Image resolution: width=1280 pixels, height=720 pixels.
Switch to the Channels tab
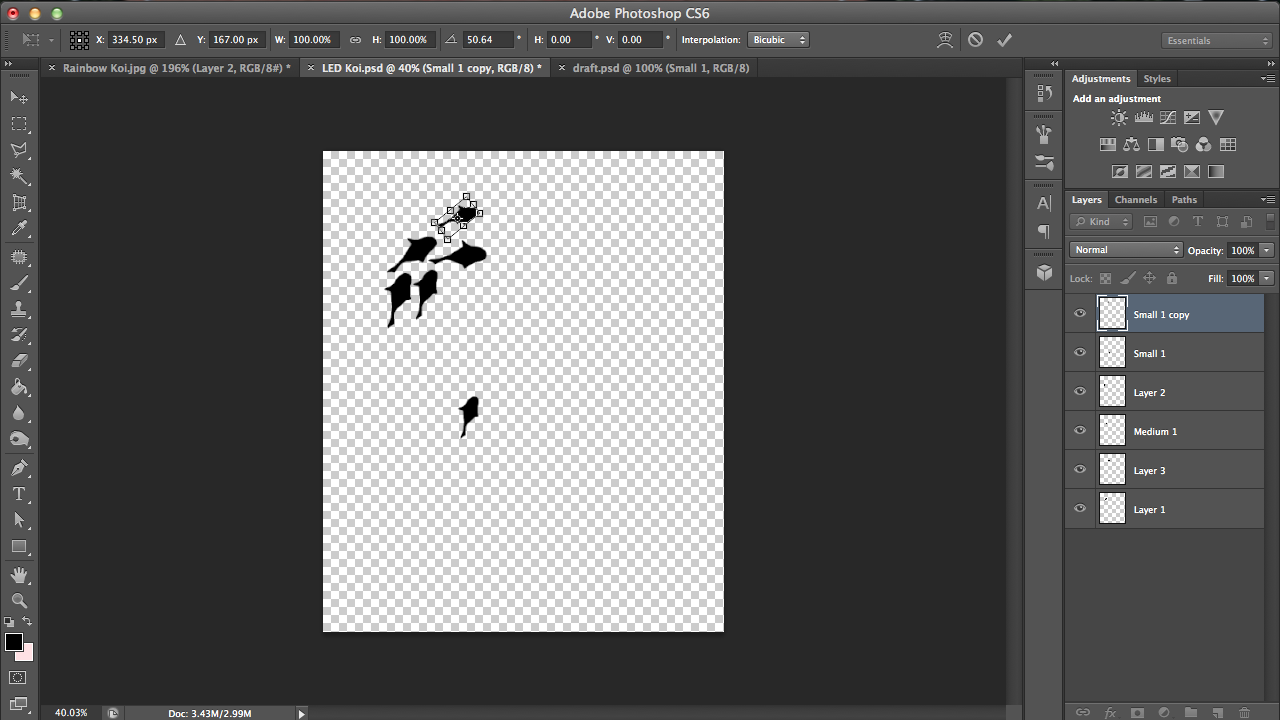click(1136, 199)
